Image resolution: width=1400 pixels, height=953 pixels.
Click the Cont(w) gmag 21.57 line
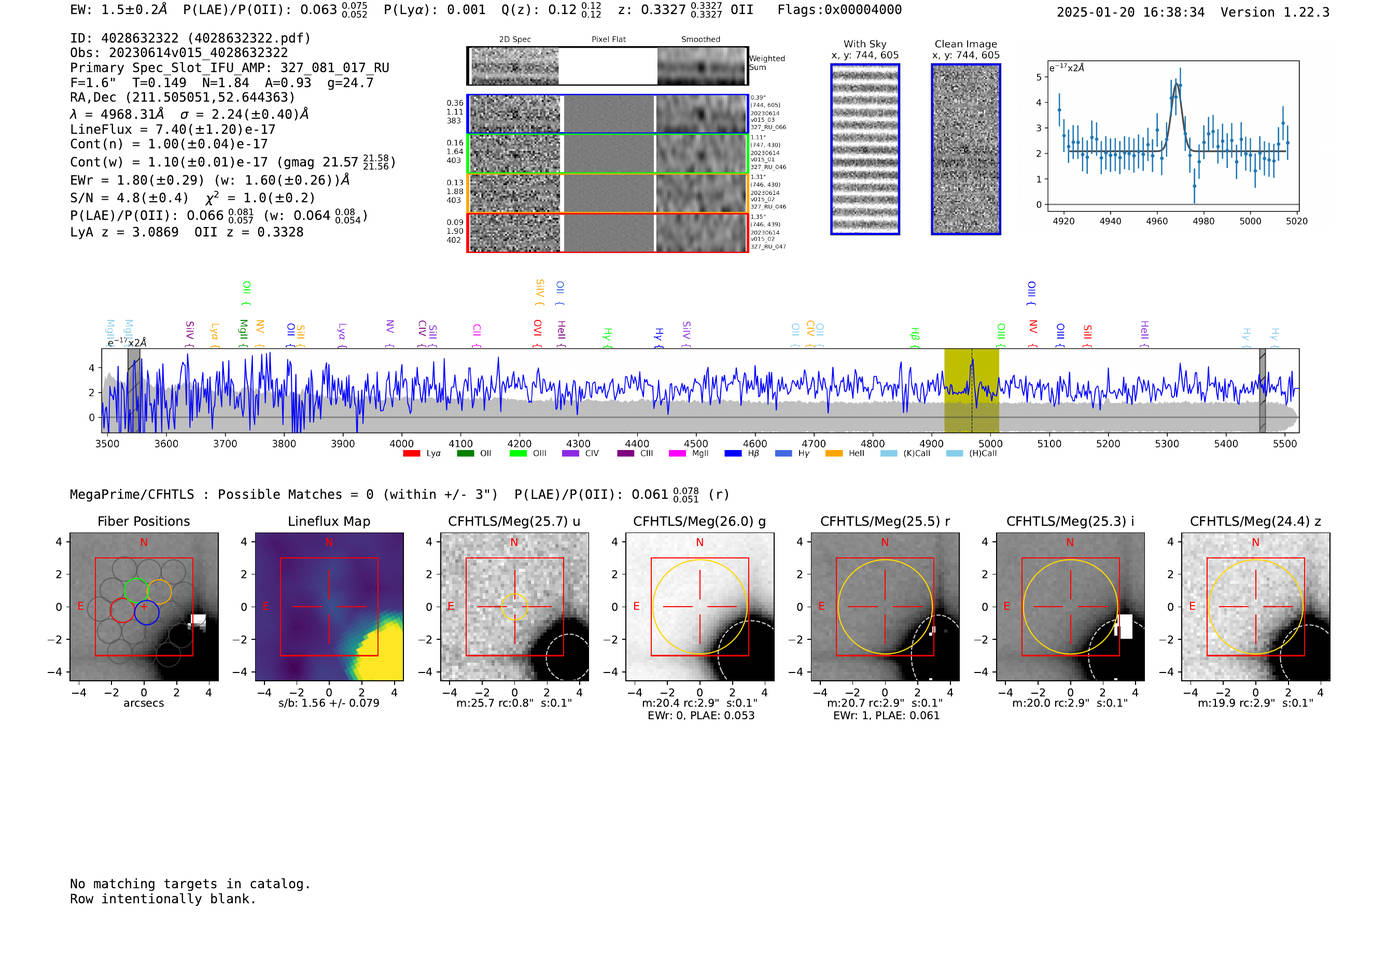233,161
